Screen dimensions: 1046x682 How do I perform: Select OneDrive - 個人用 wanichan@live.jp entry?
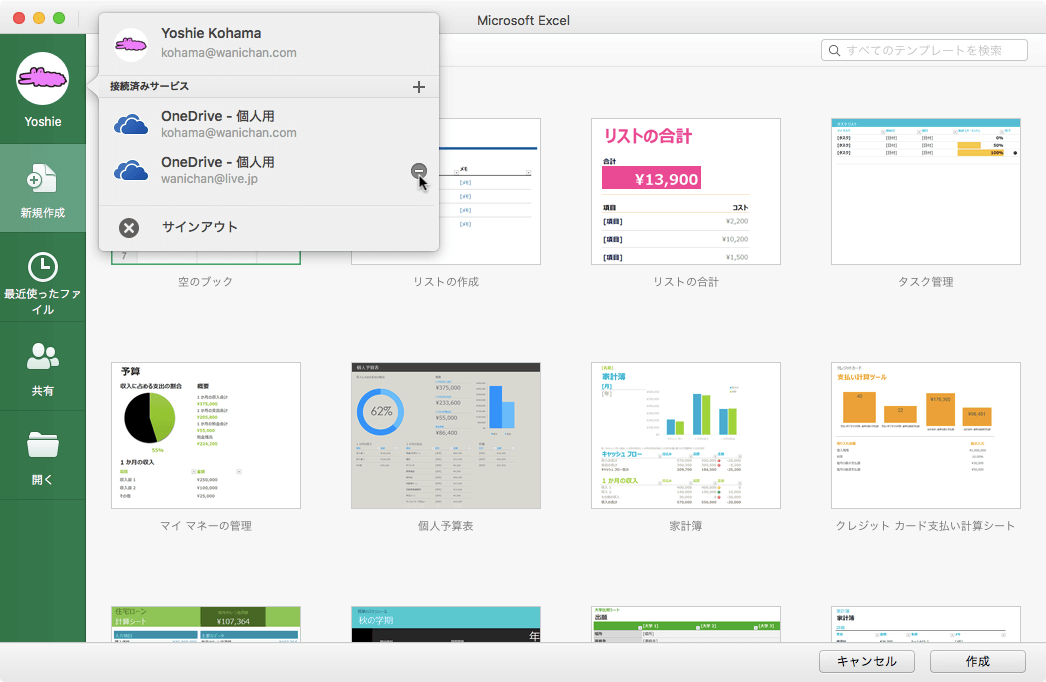click(x=269, y=170)
